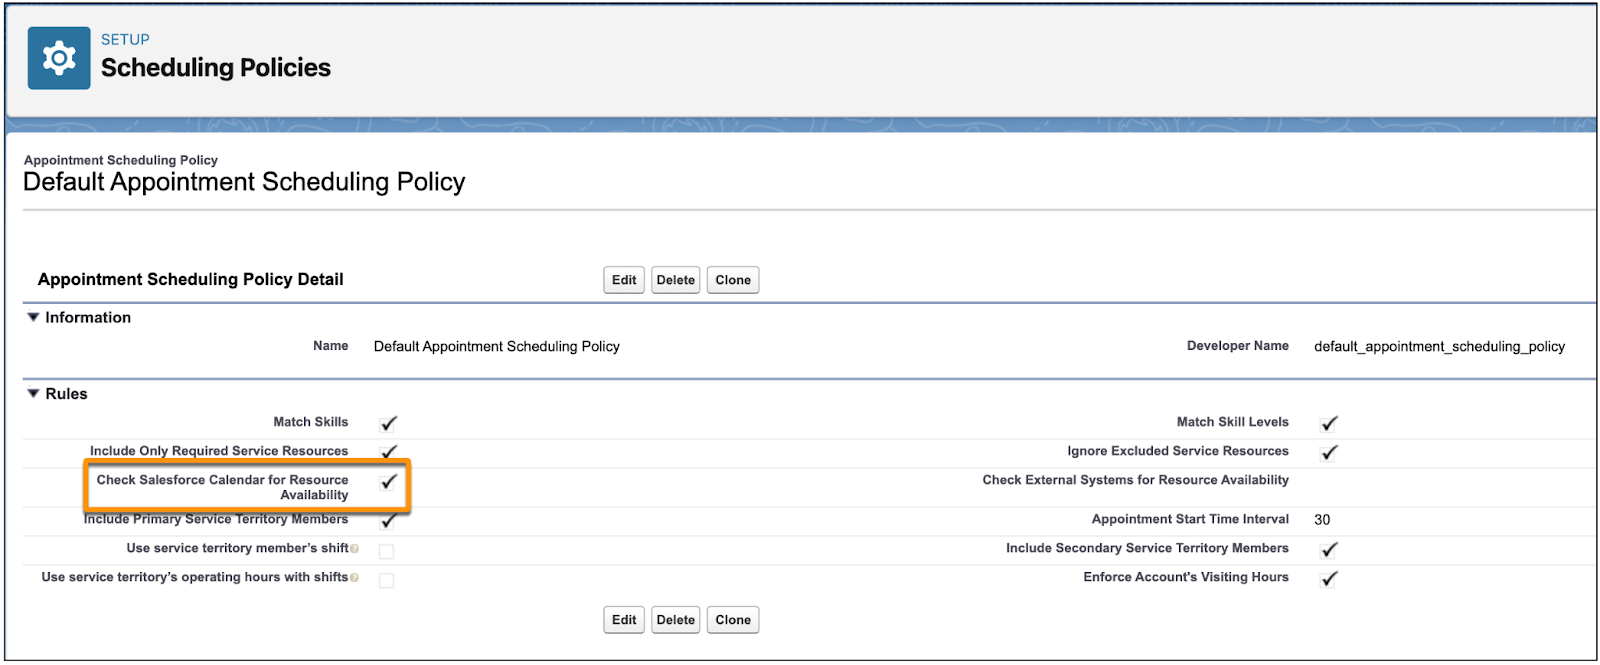Screen dimensions: 1600x665
Task: Click the bottom Clone button
Action: [x=733, y=620]
